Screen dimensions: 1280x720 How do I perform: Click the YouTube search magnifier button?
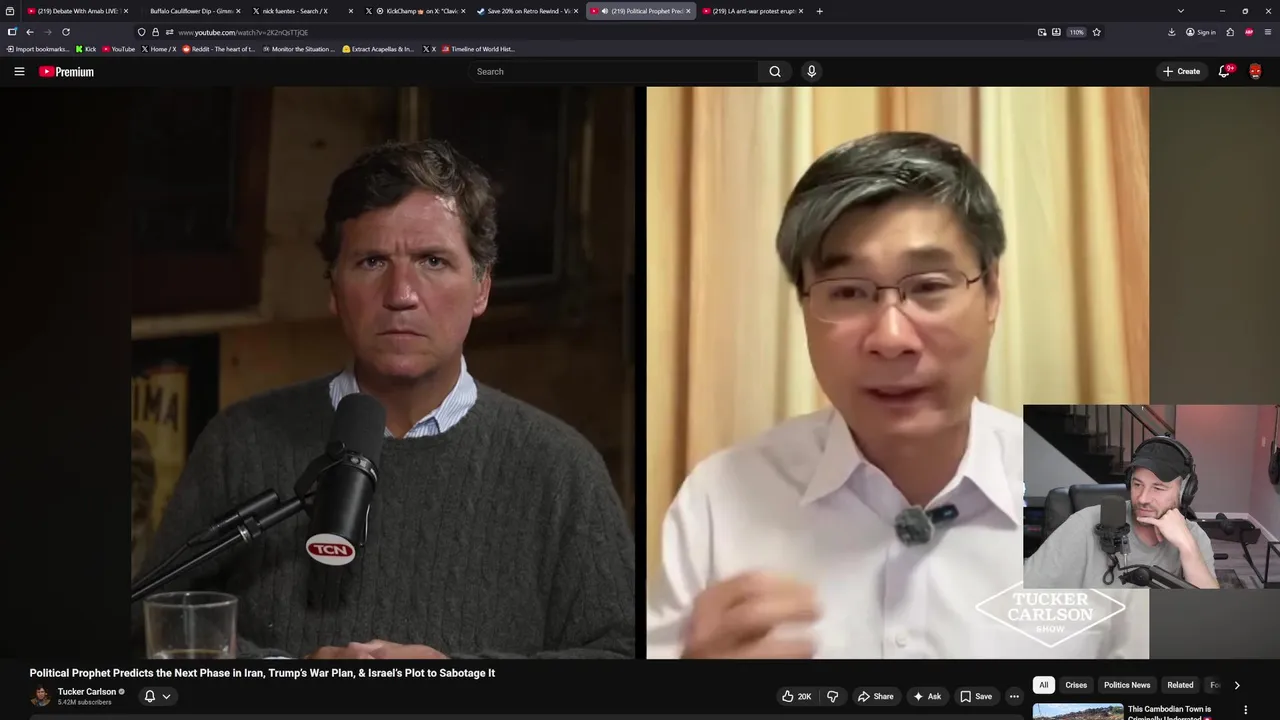(x=775, y=71)
